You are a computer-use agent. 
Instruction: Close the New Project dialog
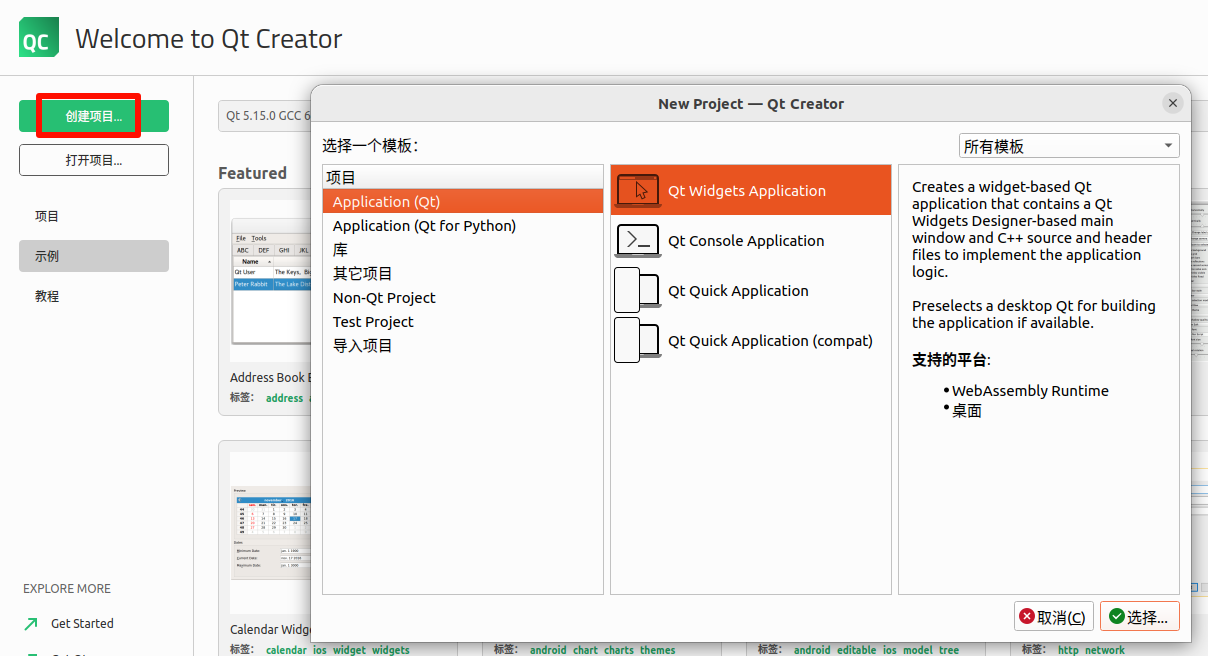point(1173,103)
